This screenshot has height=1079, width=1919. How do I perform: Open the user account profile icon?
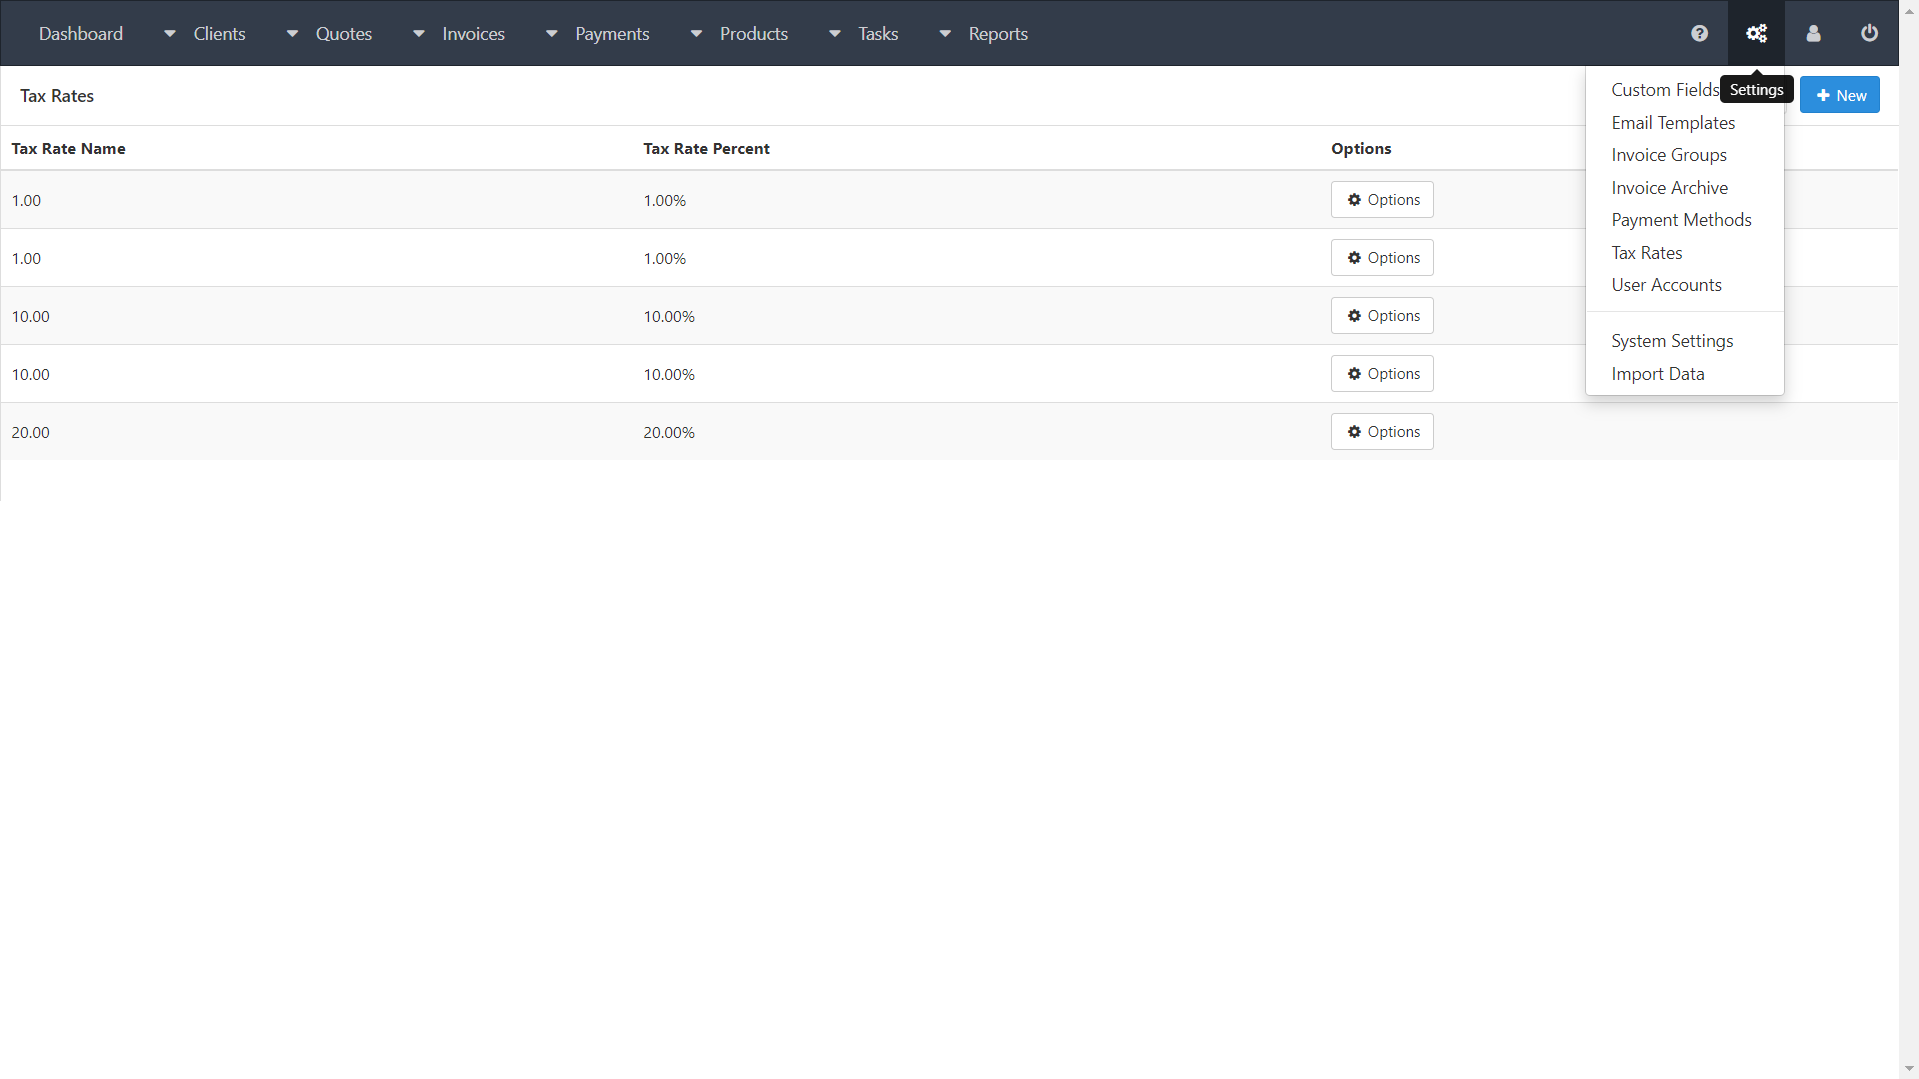[x=1813, y=34]
